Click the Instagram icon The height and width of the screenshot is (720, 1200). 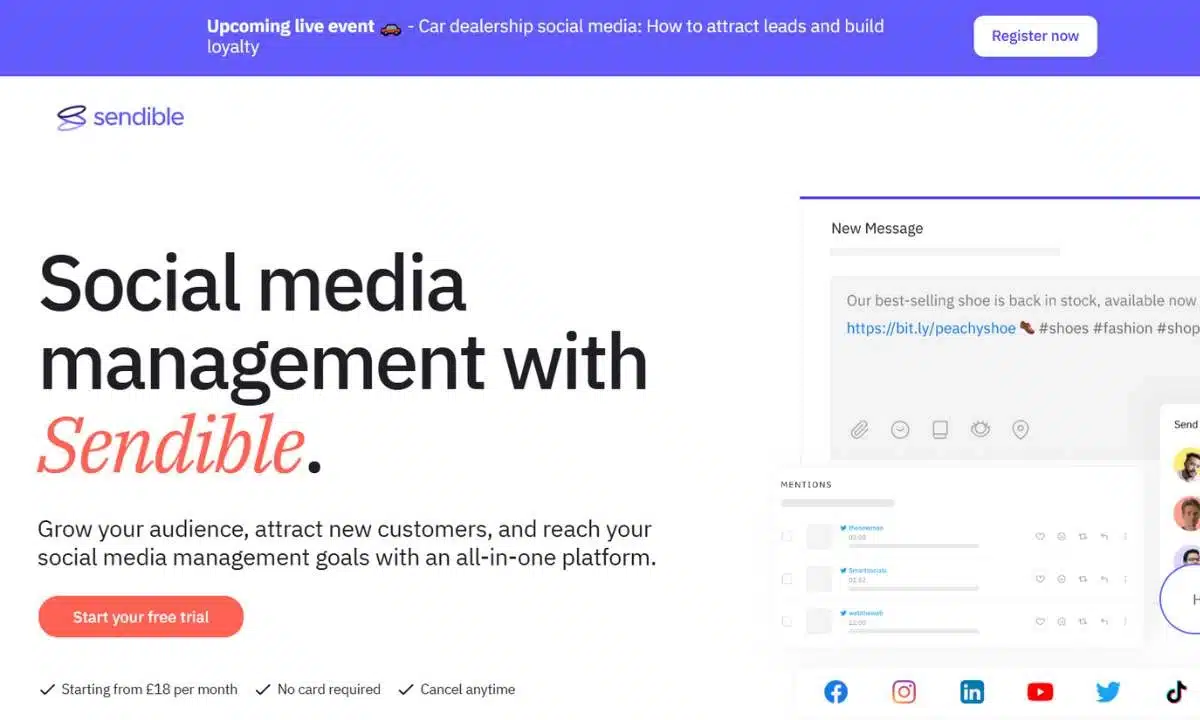pyautogui.click(x=904, y=691)
